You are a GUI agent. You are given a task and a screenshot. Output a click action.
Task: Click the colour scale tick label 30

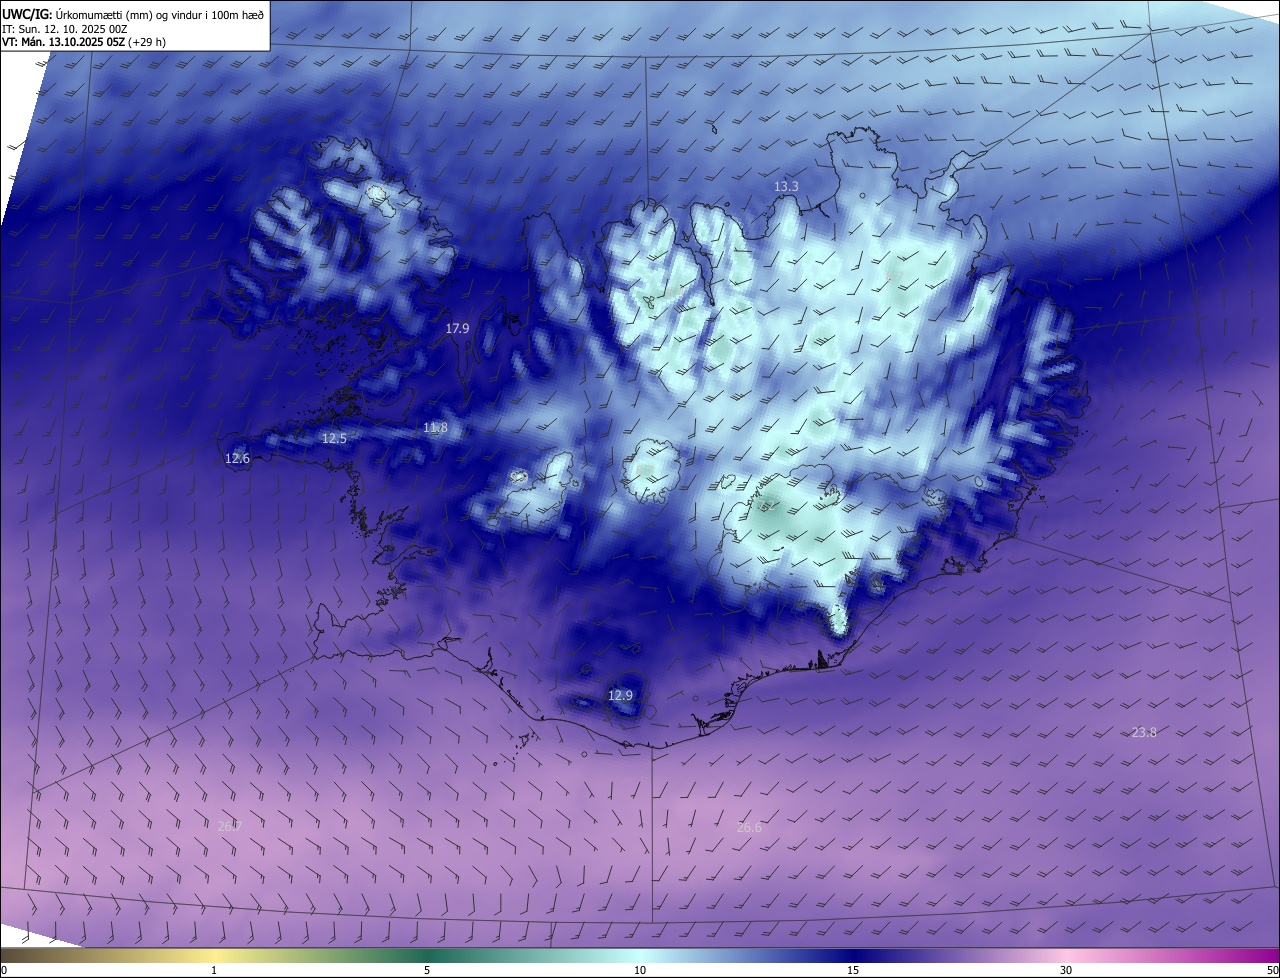coord(1066,971)
